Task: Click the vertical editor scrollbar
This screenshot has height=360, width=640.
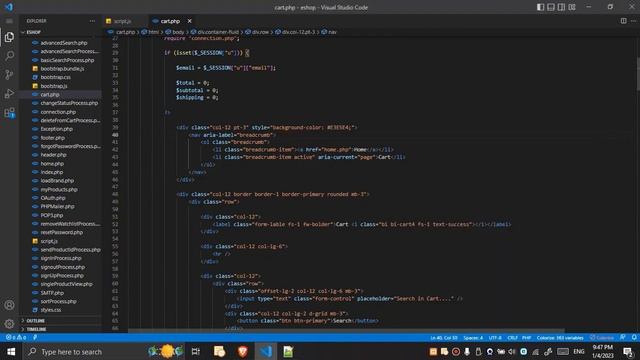Action: 637,73
